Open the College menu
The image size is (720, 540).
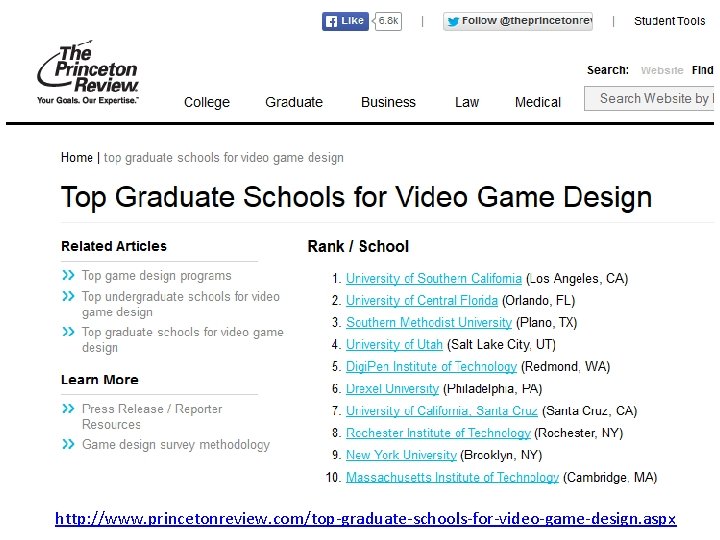click(x=207, y=102)
